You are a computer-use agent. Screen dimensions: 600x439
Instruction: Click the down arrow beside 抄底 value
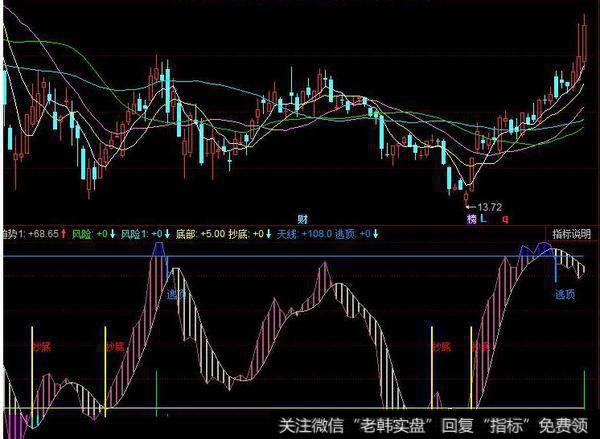pyautogui.click(x=268, y=233)
